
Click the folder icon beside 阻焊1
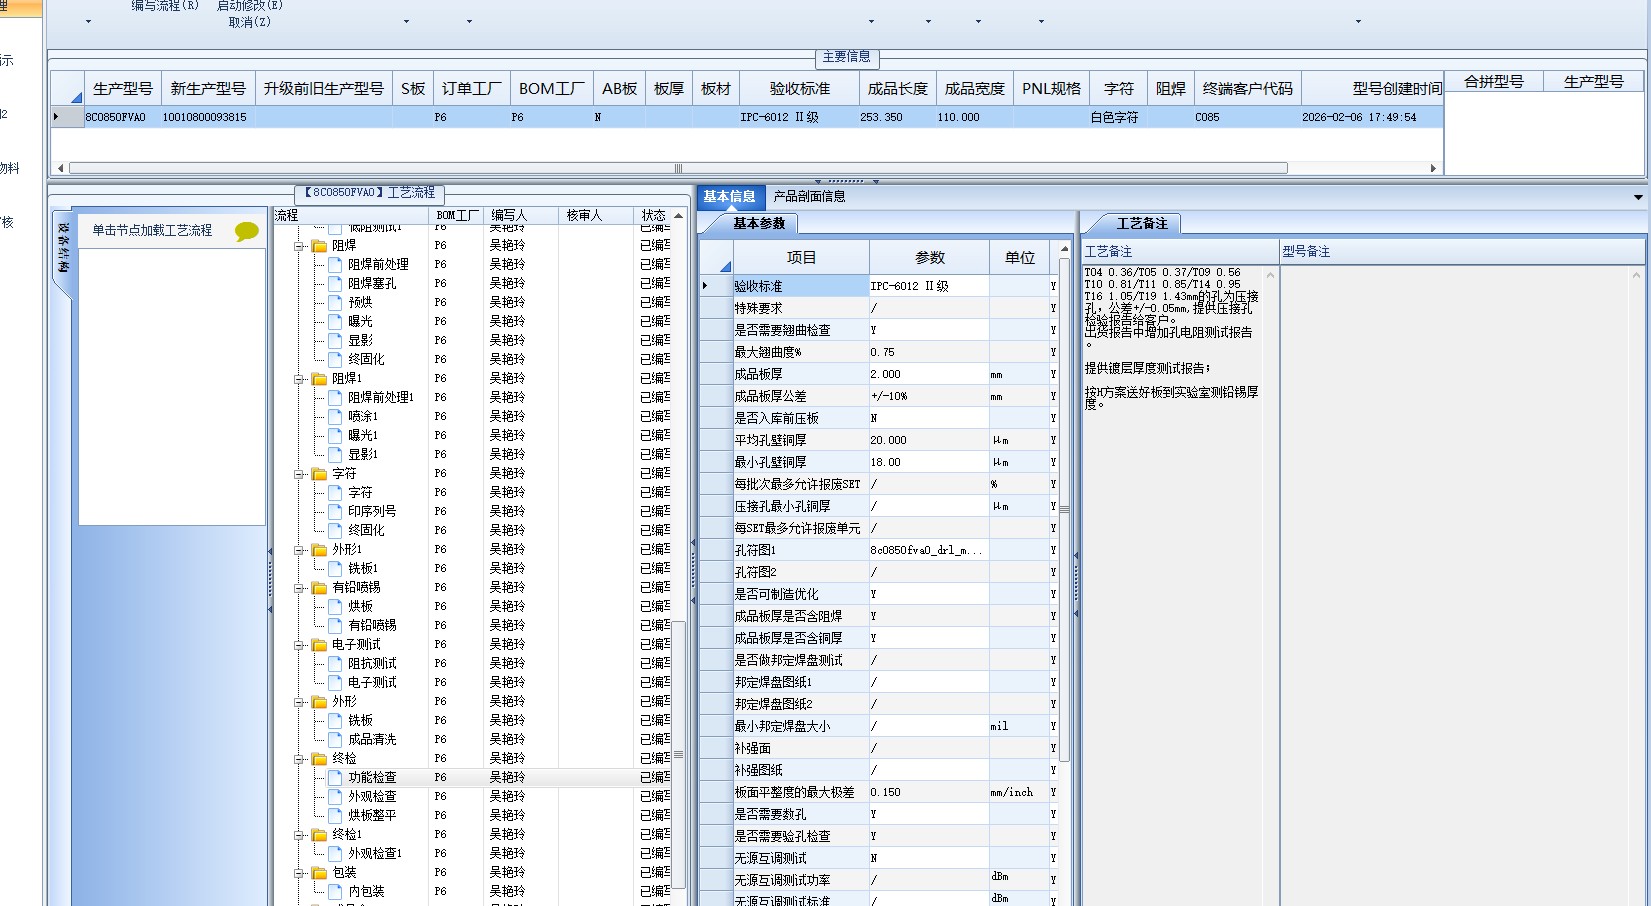pos(319,379)
